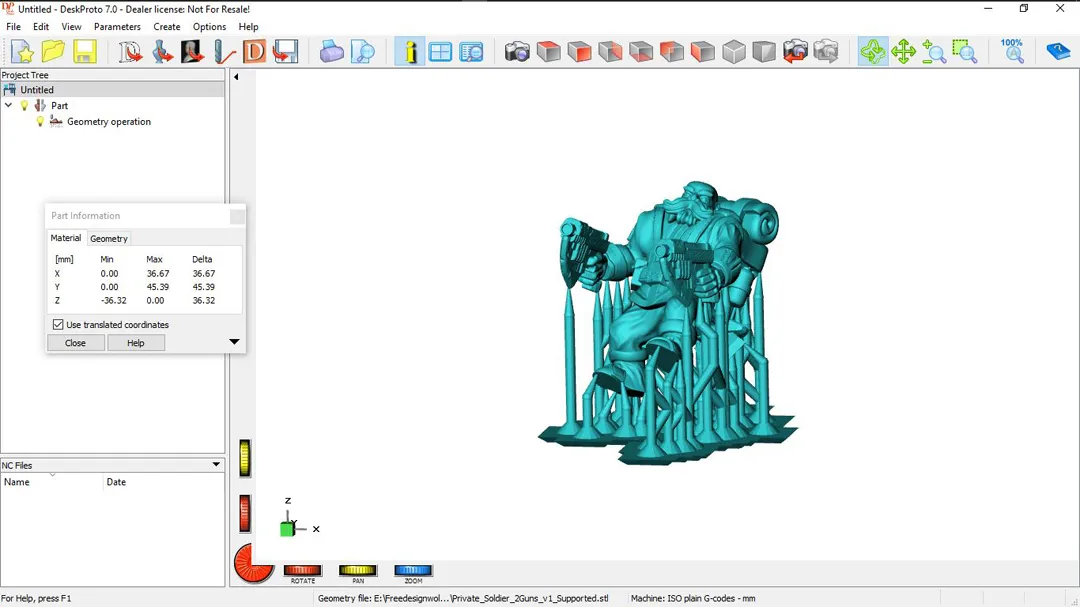Click the Load vector file toolbar icon
The height and width of the screenshot is (607, 1080).
click(129, 52)
